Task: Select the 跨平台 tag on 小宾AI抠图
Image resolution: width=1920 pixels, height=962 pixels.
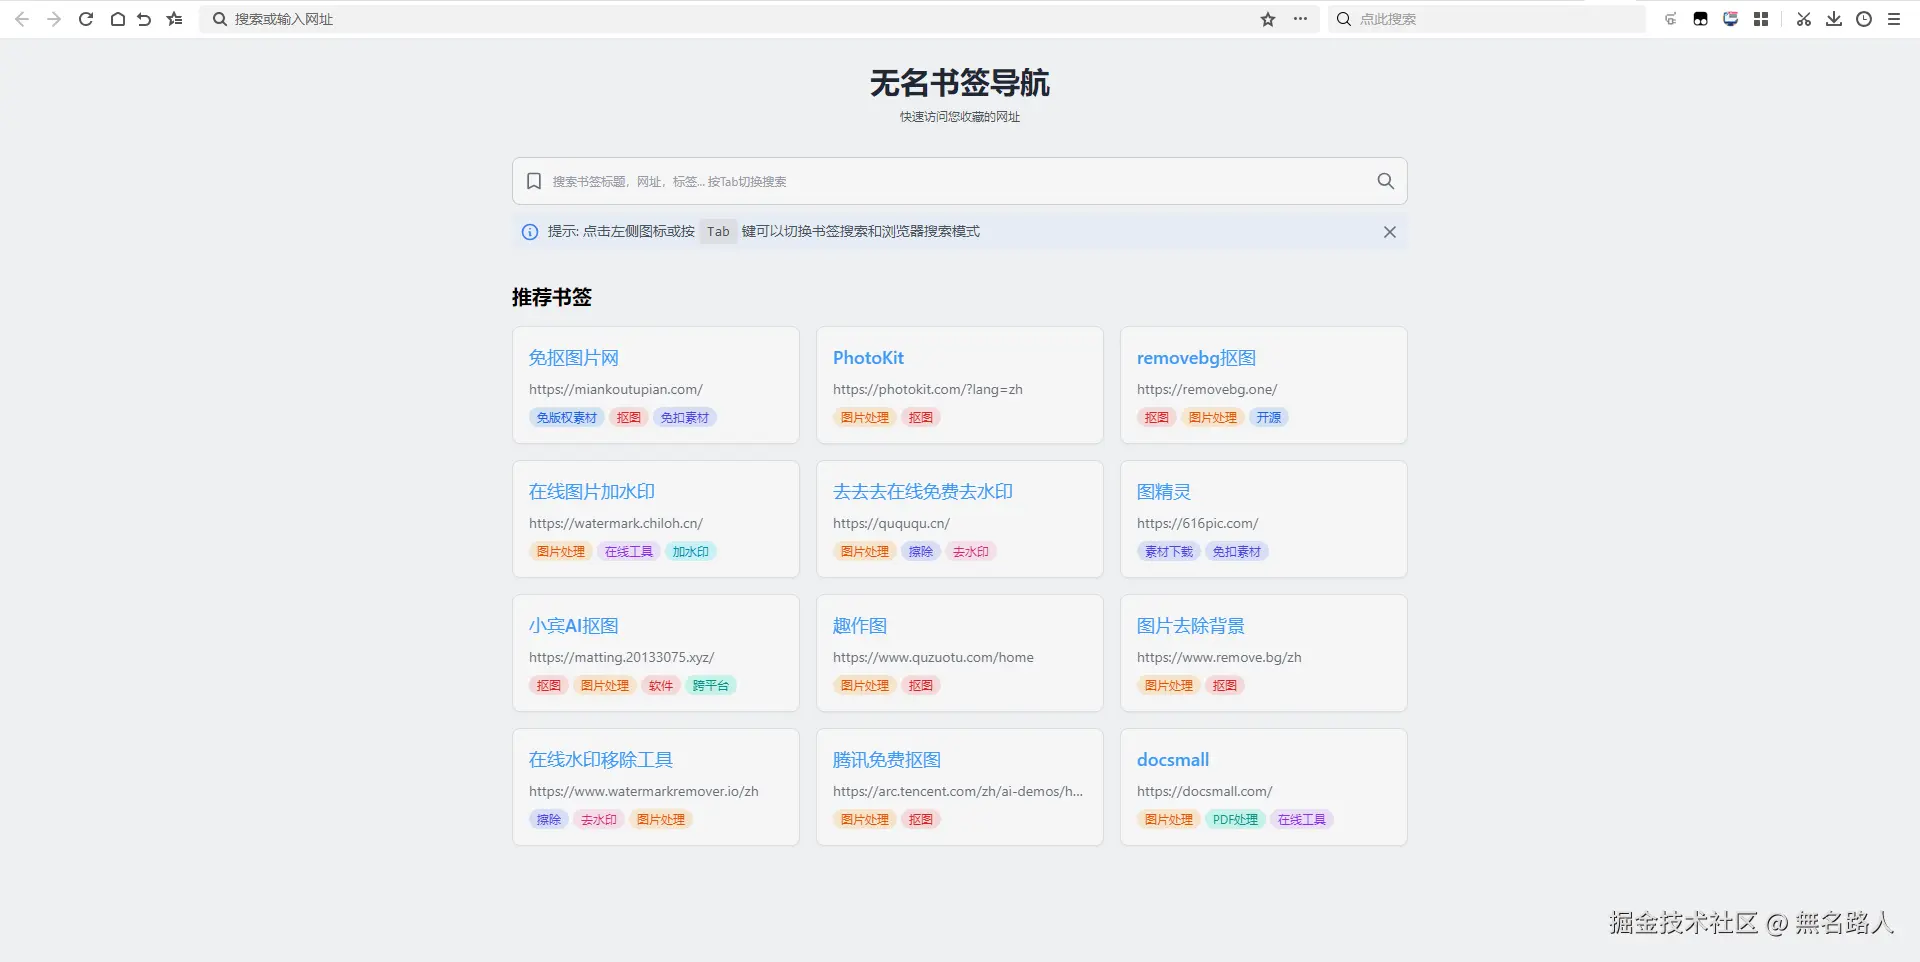Action: coord(711,686)
